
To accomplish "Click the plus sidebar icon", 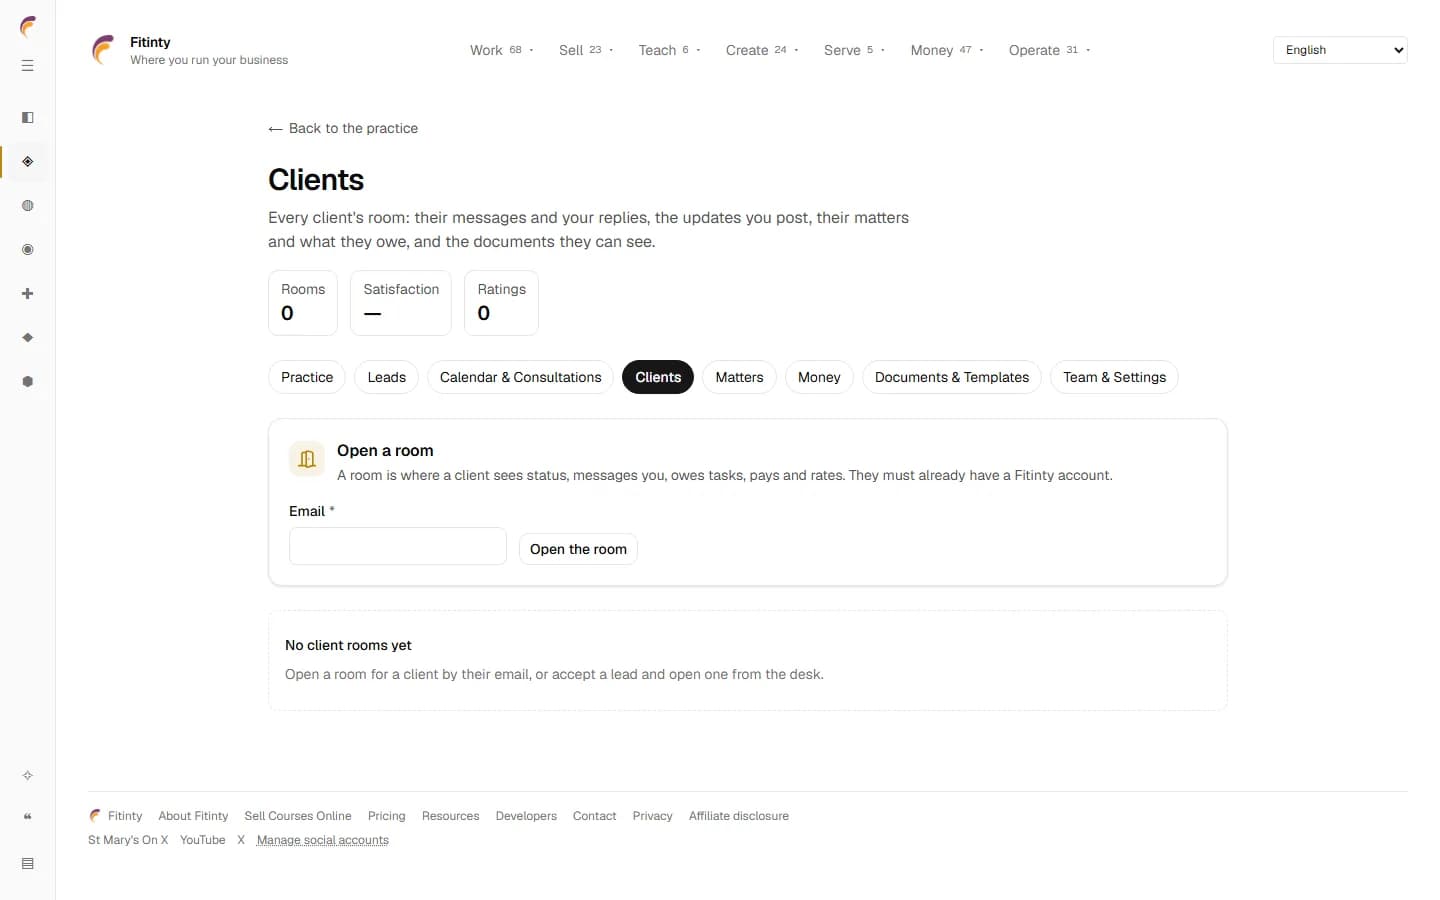I will point(28,294).
